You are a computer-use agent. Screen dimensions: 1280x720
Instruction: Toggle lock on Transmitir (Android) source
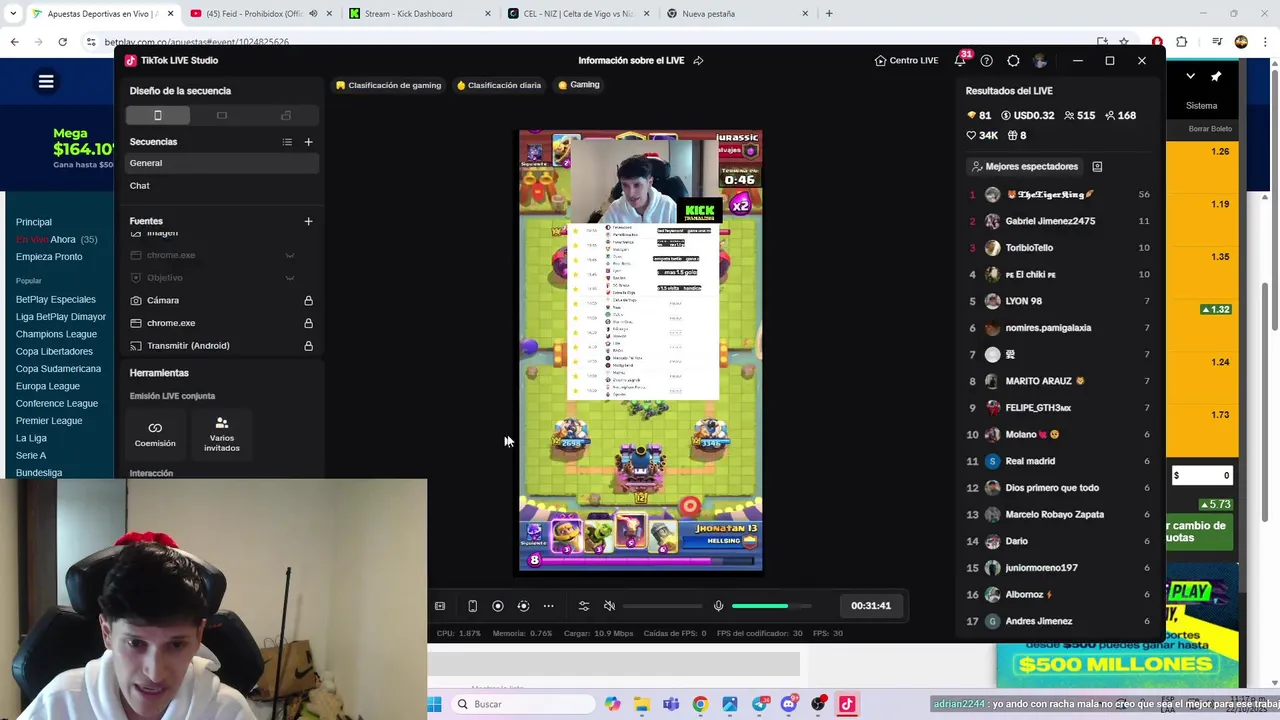pos(308,346)
